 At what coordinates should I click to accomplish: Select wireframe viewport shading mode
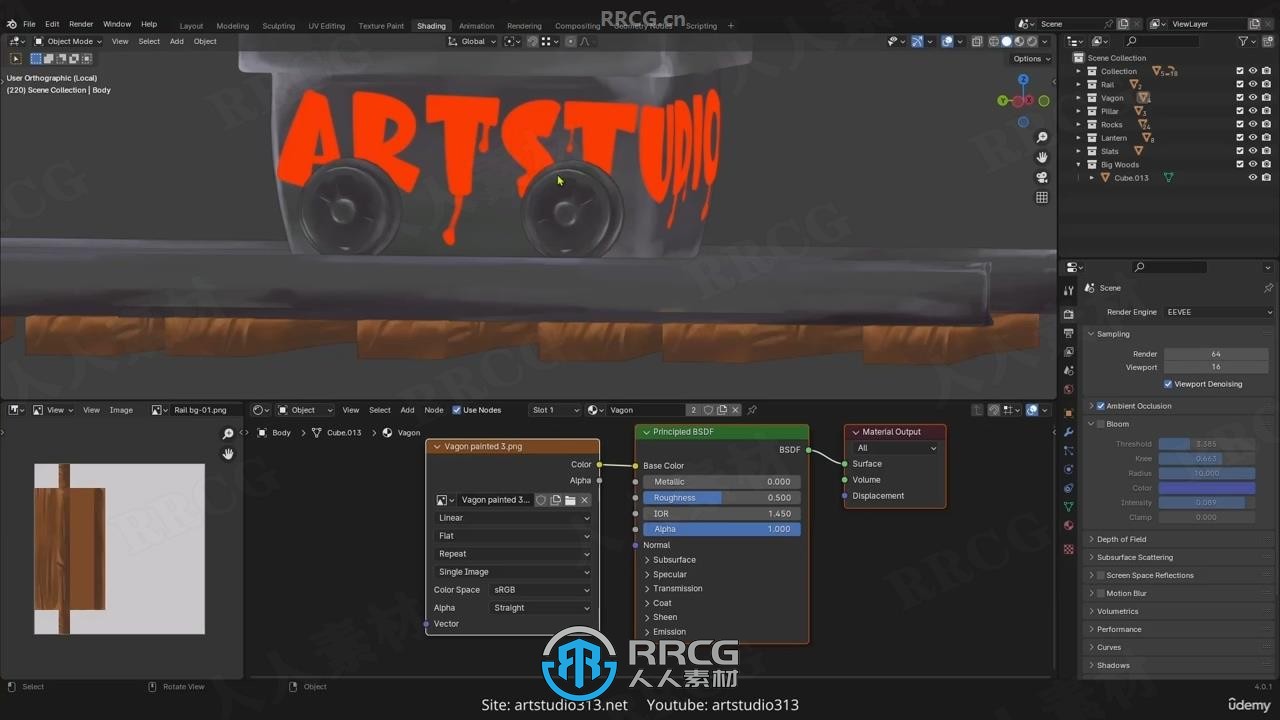(993, 41)
